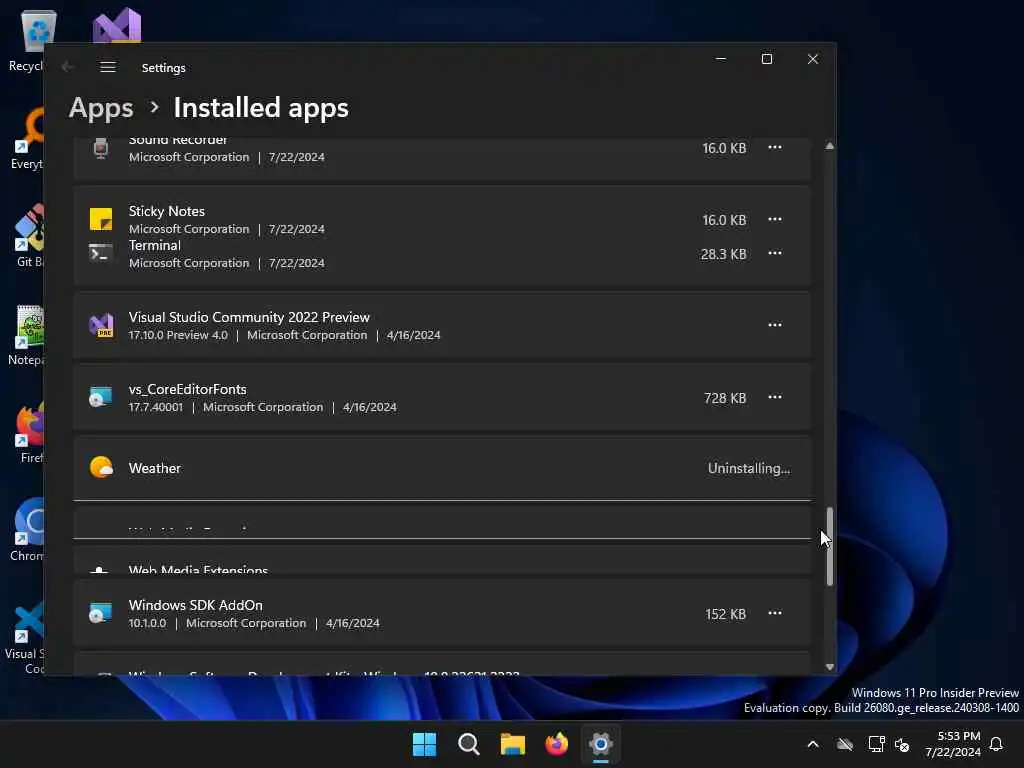
Task: Click the Weather app icon
Action: pyautogui.click(x=101, y=468)
